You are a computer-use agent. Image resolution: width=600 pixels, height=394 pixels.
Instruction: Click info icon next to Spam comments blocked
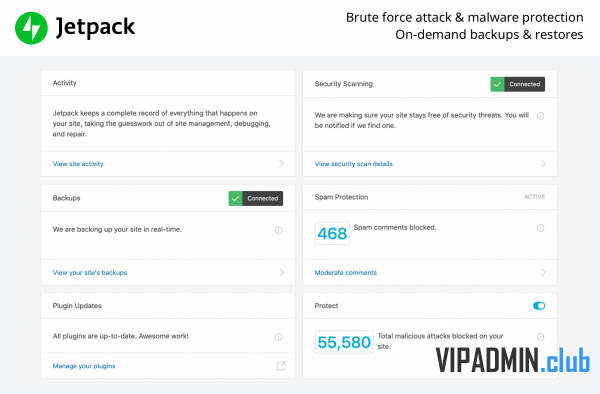coord(540,228)
